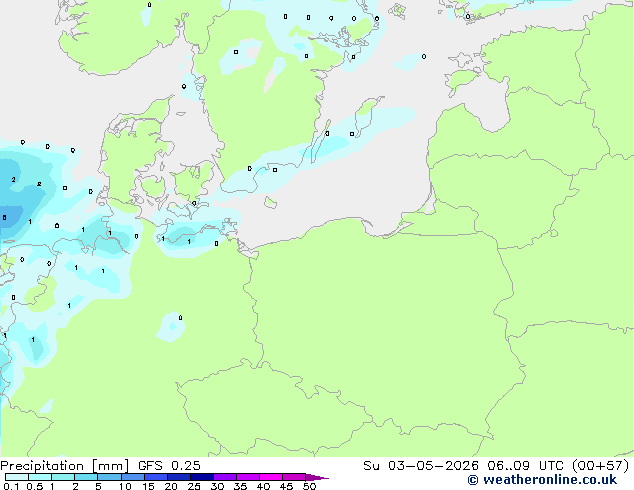Click the legend label '25'

coord(194,486)
